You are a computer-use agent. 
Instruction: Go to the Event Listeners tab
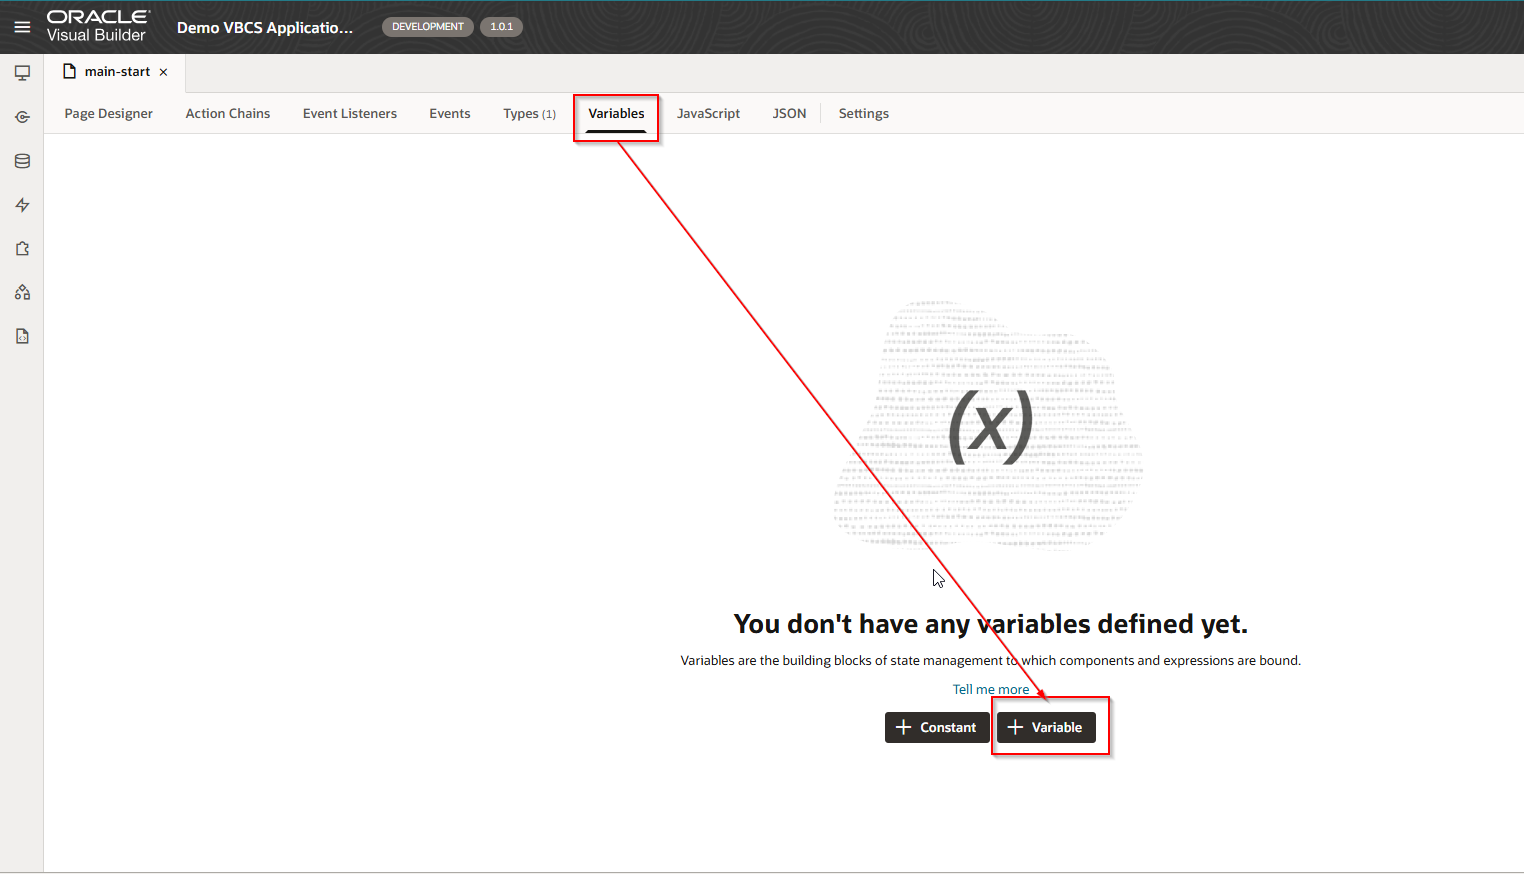(x=349, y=114)
